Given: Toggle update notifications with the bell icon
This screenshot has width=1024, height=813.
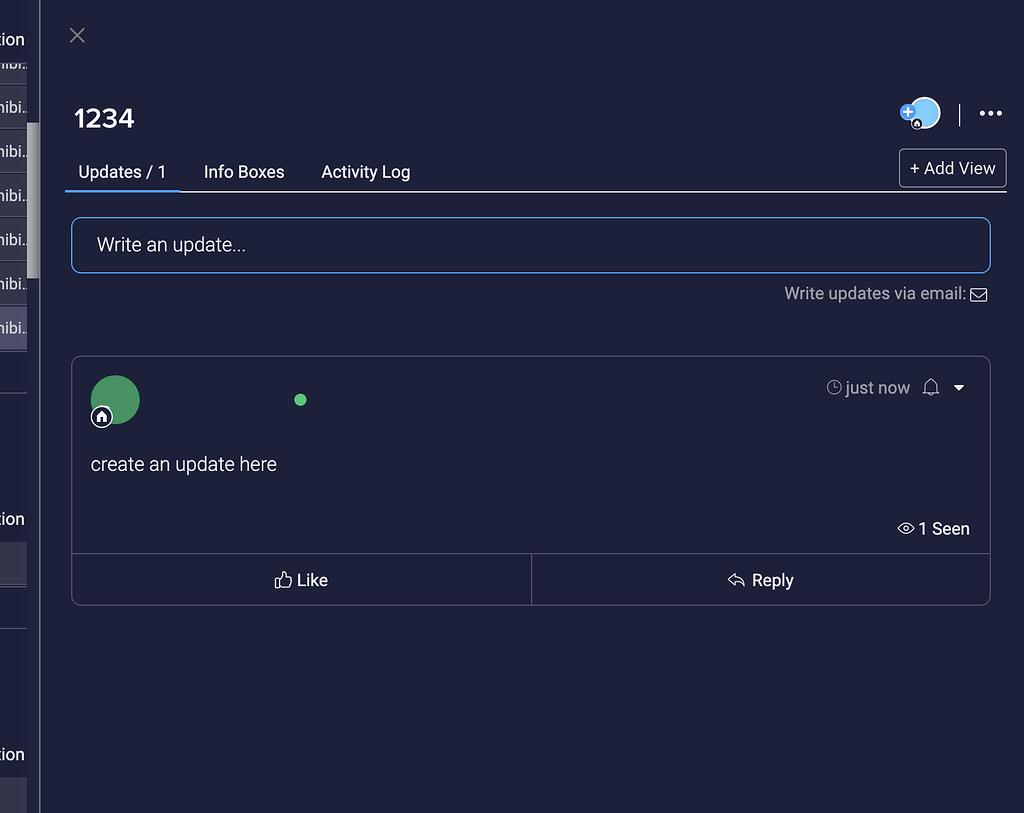Looking at the screenshot, I should (x=930, y=388).
